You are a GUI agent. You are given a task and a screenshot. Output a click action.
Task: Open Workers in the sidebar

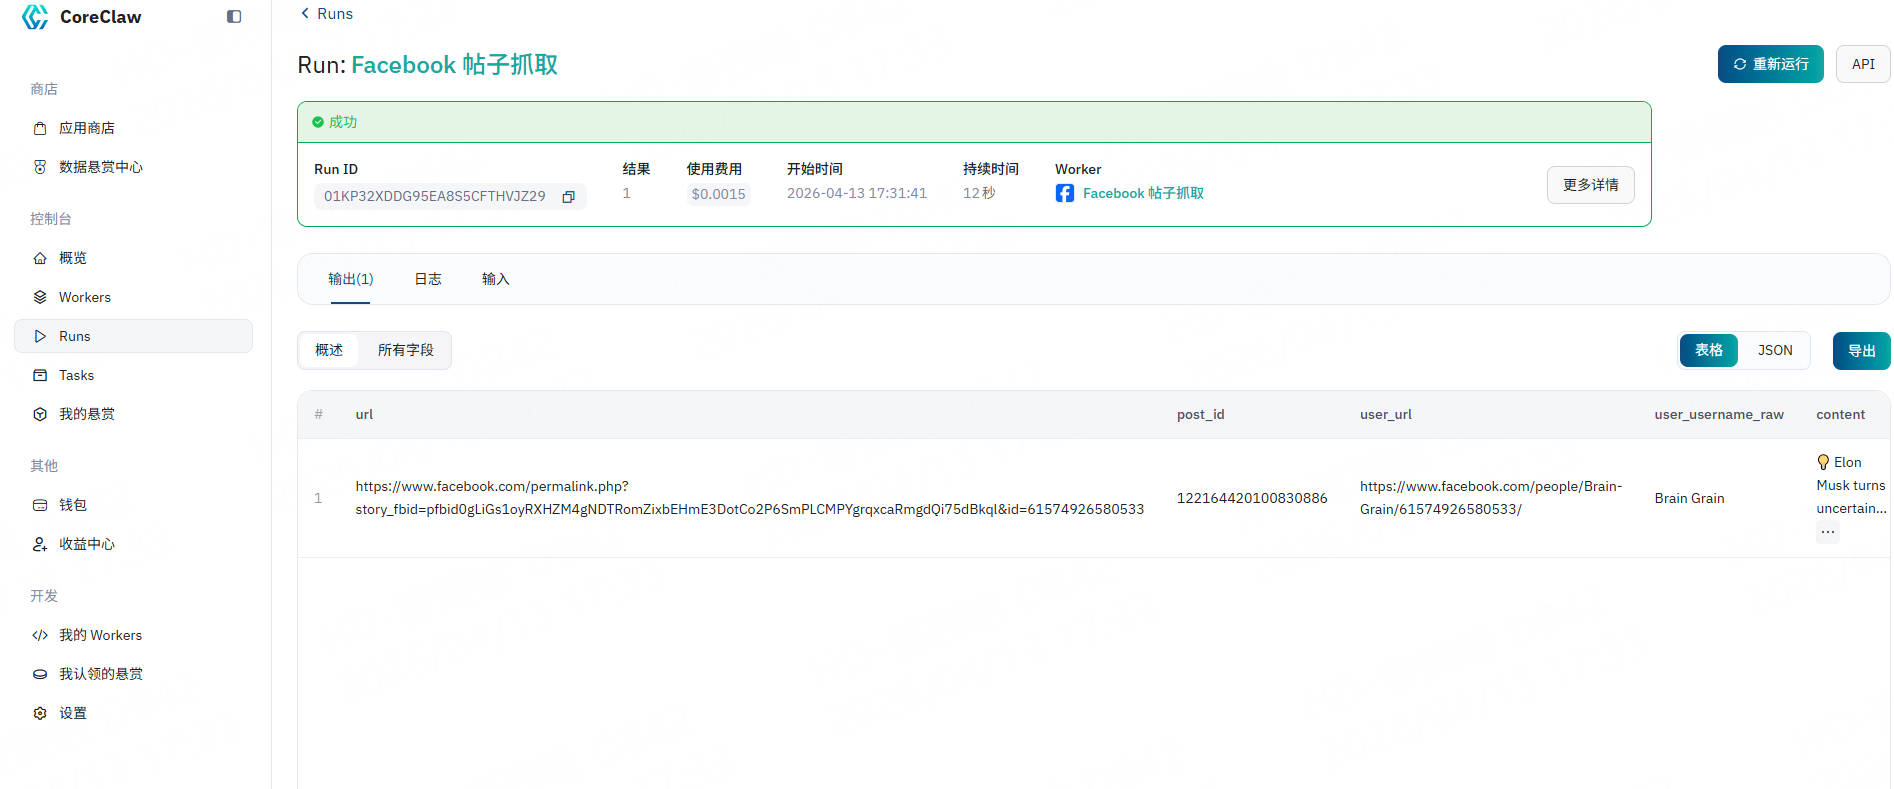pos(84,297)
